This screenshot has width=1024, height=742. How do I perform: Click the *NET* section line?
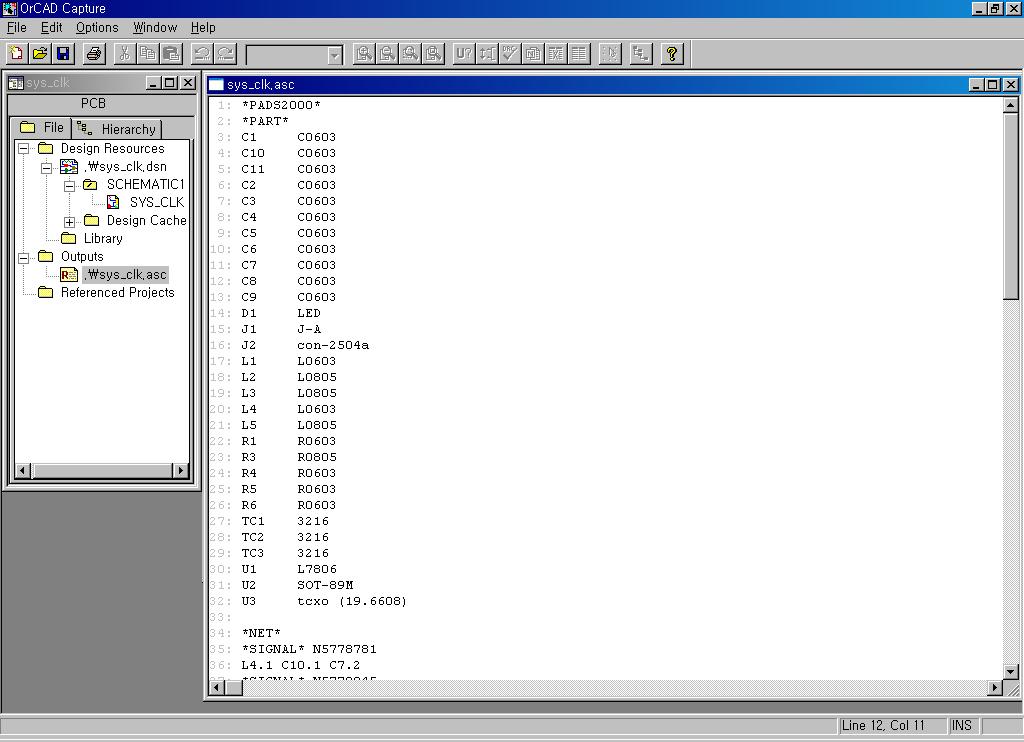point(261,633)
